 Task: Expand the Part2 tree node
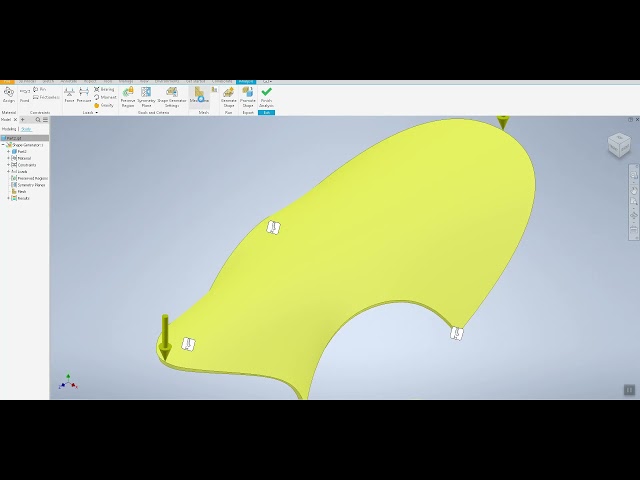9,151
